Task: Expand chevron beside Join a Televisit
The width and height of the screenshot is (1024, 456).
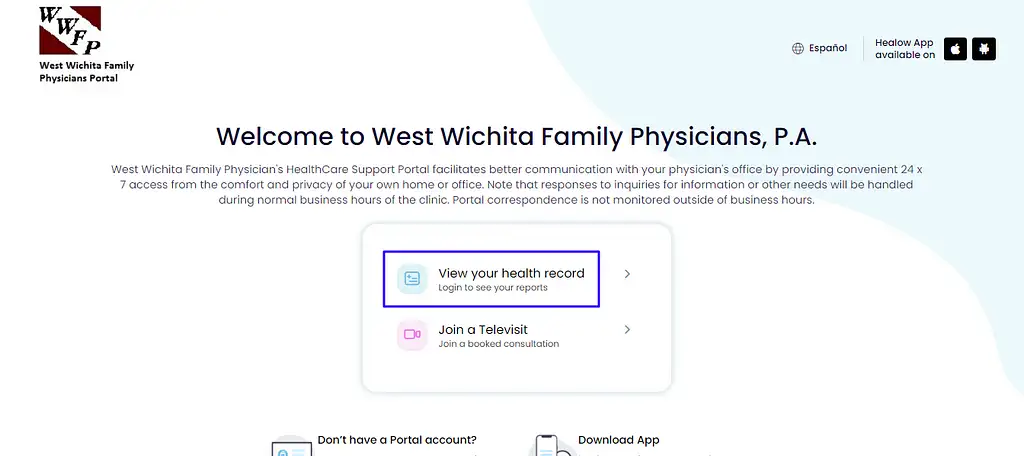Action: (627, 330)
